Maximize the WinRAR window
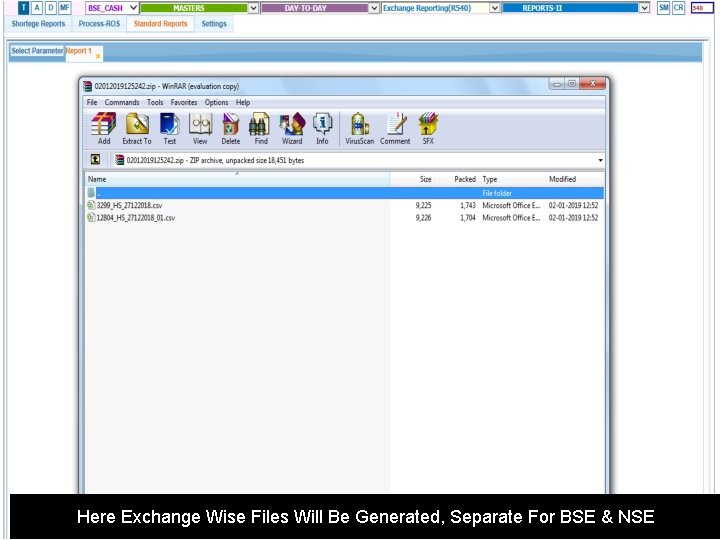The image size is (720, 540). [x=572, y=84]
